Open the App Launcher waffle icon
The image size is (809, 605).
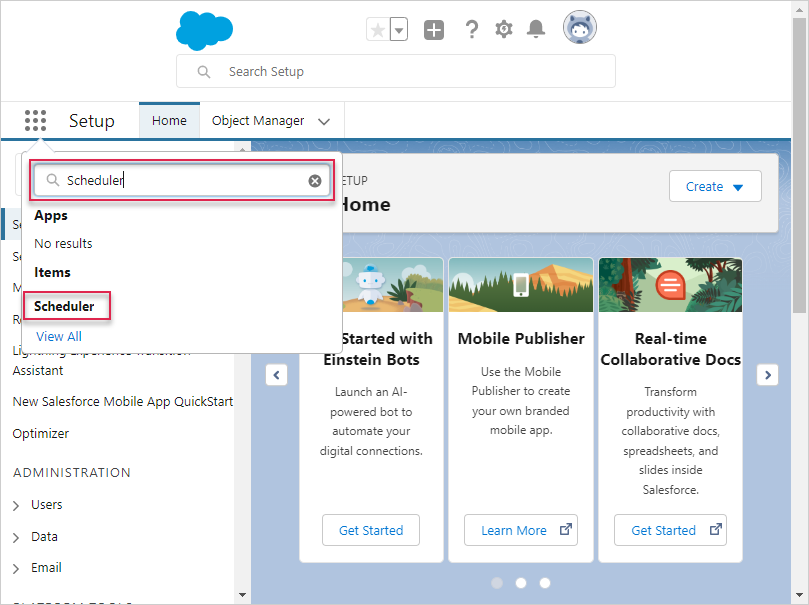pos(35,121)
